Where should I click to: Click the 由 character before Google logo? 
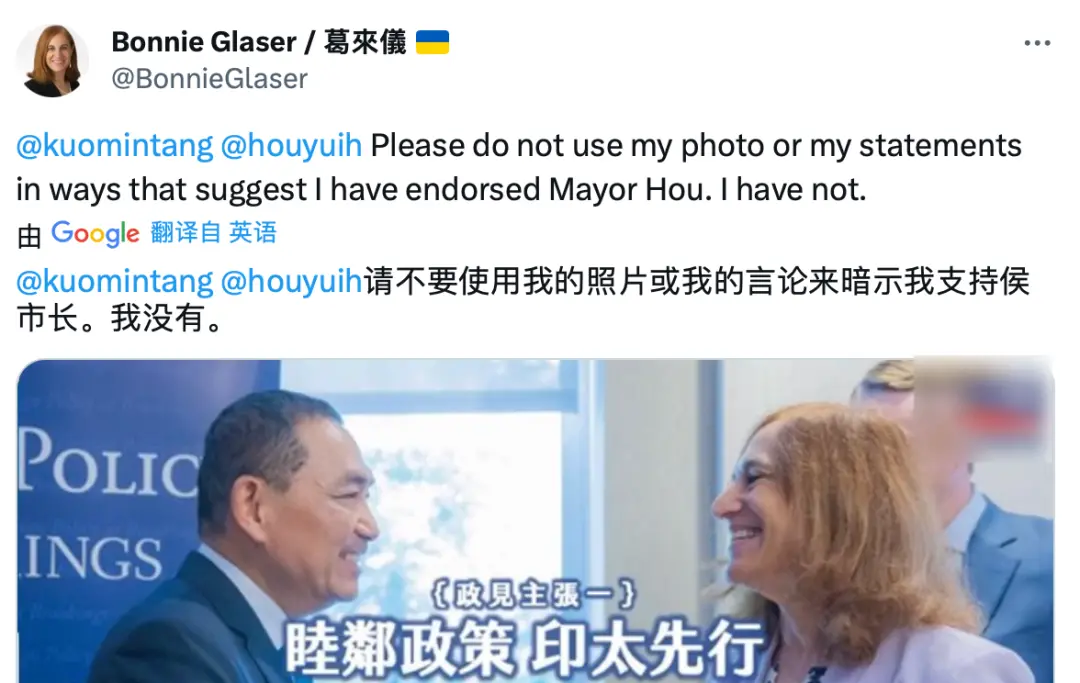pyautogui.click(x=30, y=236)
